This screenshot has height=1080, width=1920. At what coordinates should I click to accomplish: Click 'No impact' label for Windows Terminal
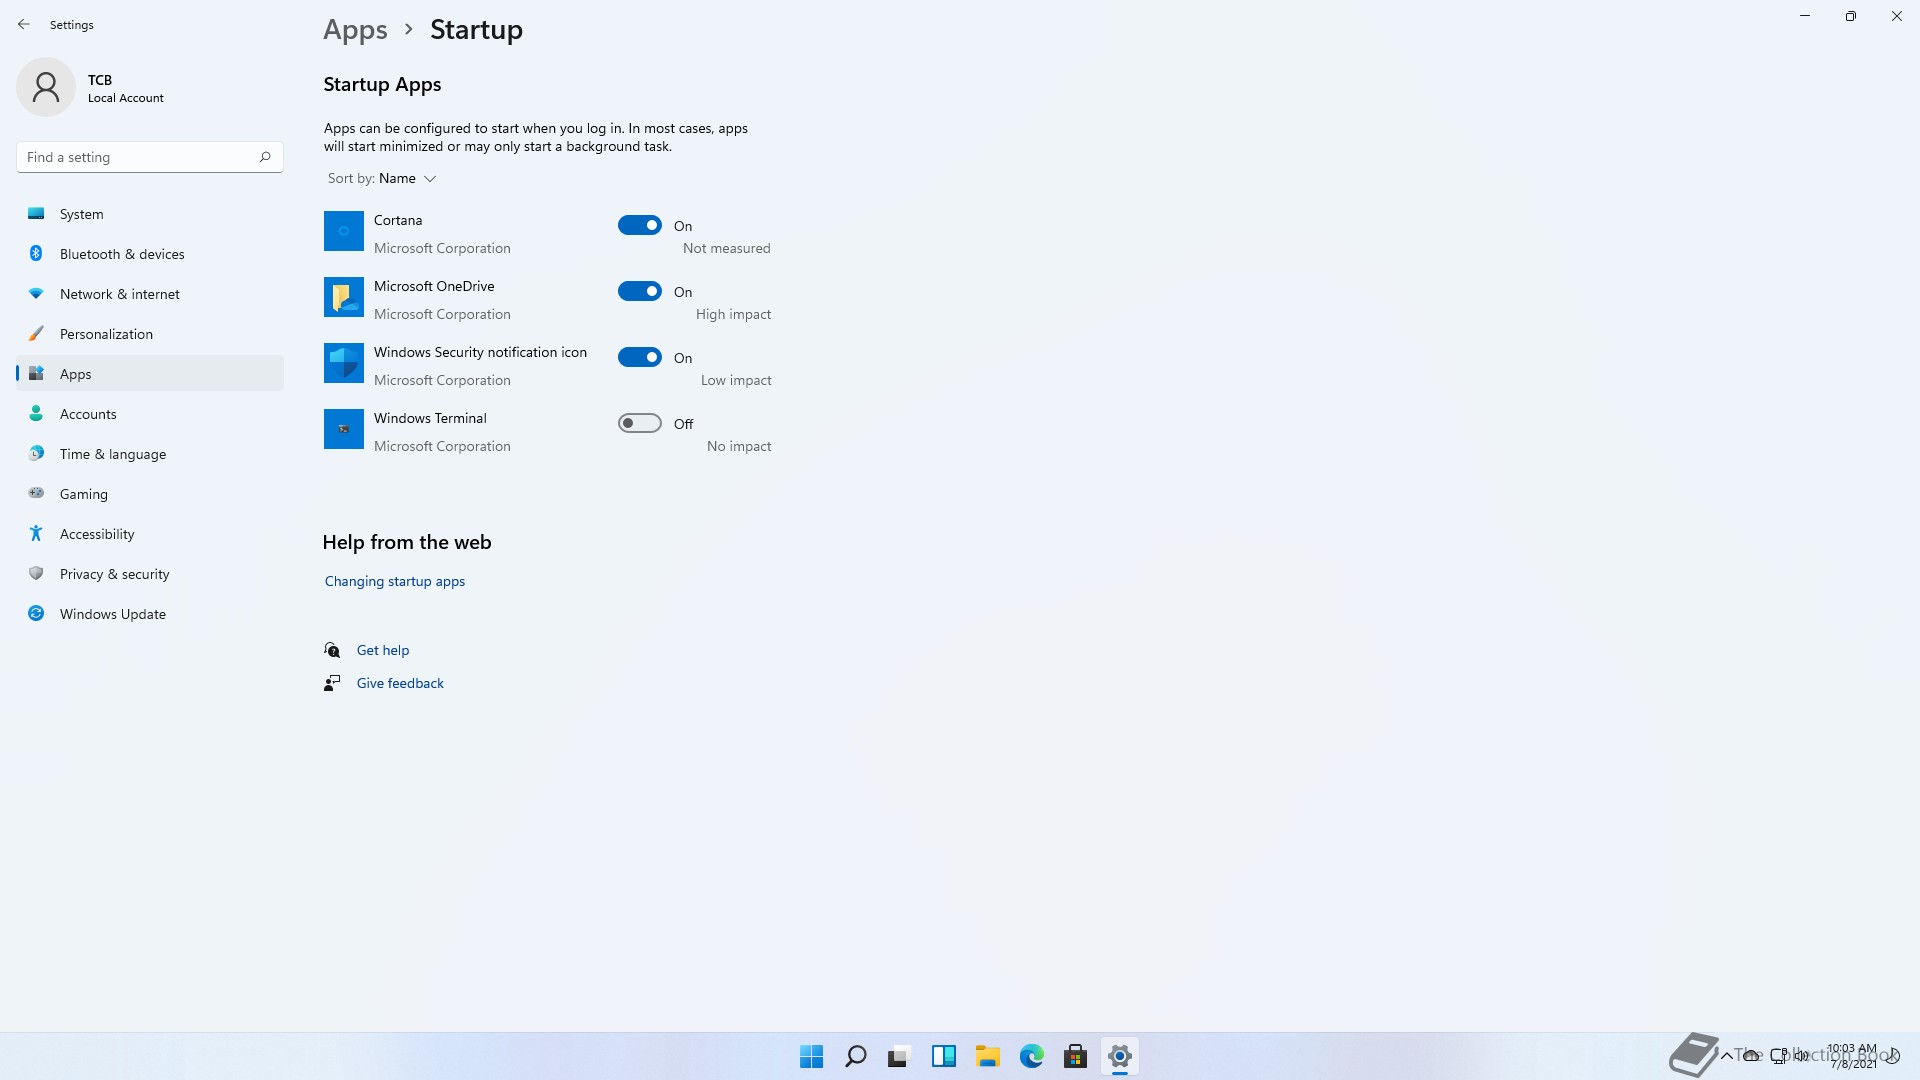(739, 446)
